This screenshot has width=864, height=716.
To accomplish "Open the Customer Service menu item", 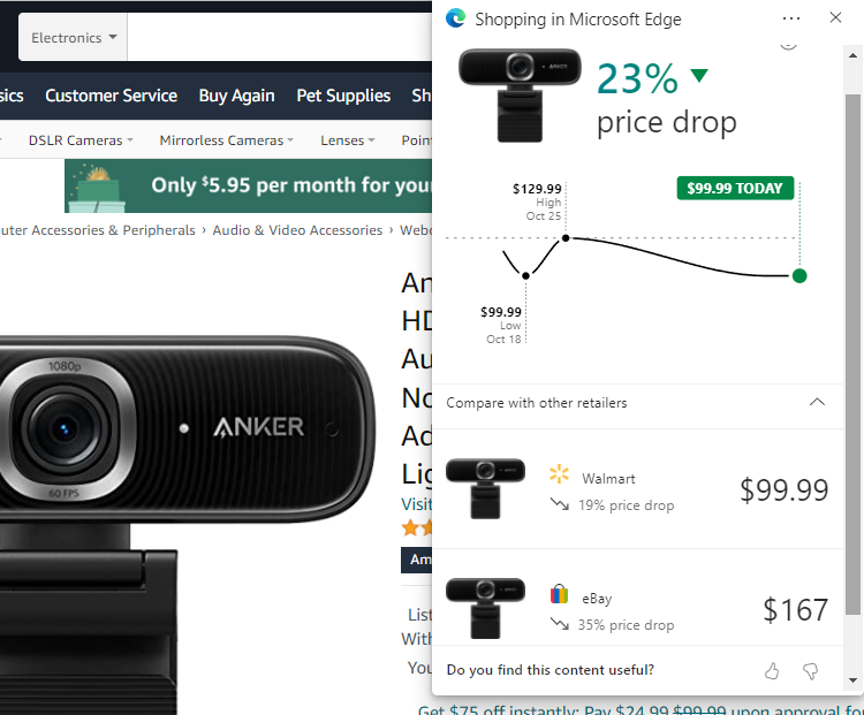I will point(111,95).
